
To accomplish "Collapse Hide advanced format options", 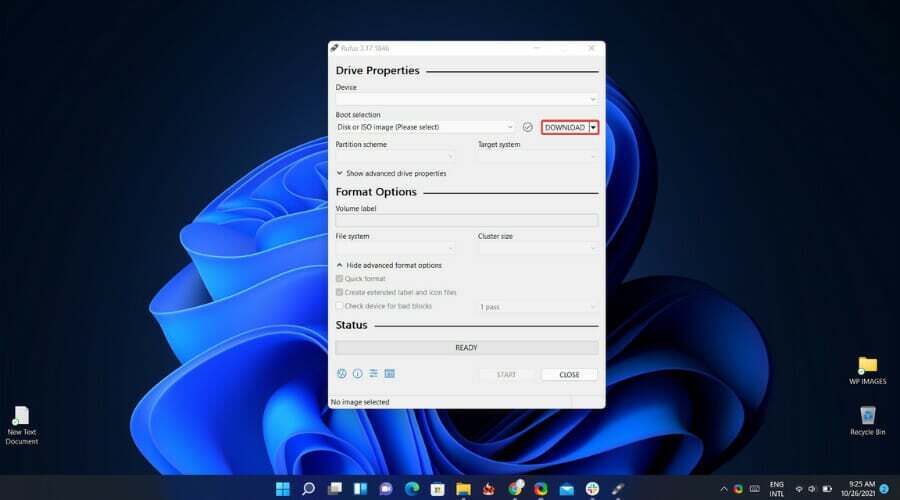I will pyautogui.click(x=389, y=265).
